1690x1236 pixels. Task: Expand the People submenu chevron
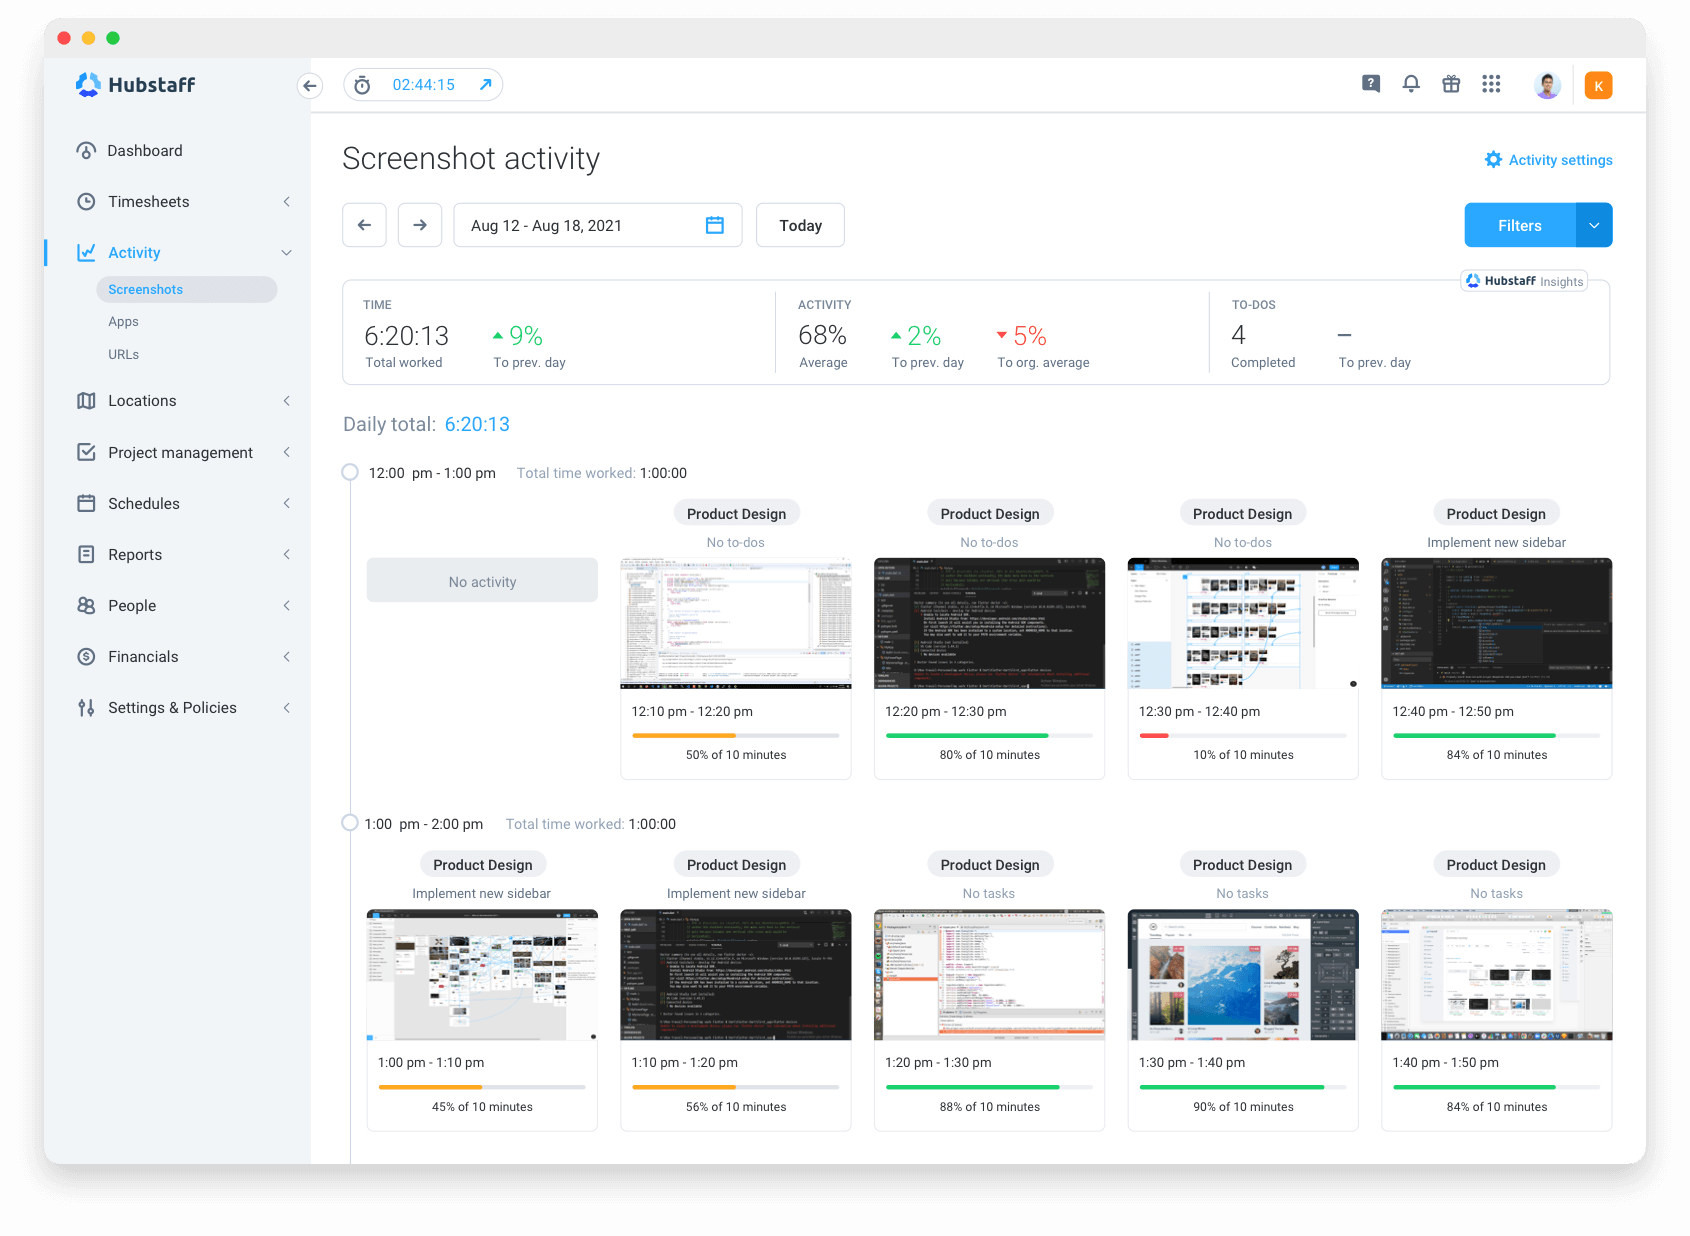(287, 606)
